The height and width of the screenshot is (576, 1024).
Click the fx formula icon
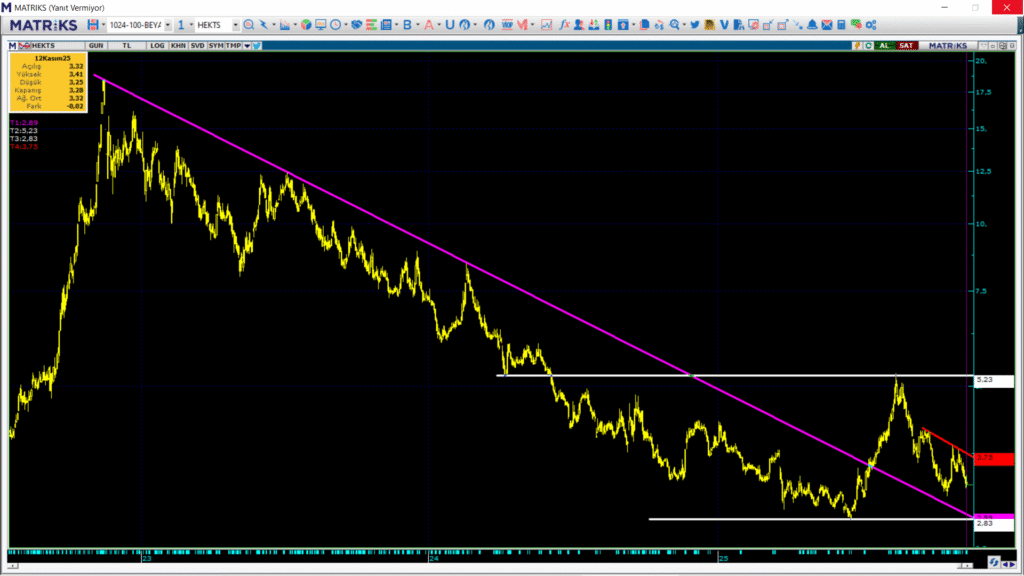point(565,25)
